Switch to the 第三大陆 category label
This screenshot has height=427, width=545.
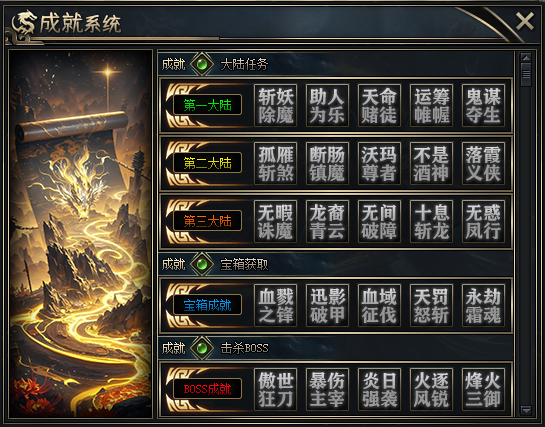(208, 221)
